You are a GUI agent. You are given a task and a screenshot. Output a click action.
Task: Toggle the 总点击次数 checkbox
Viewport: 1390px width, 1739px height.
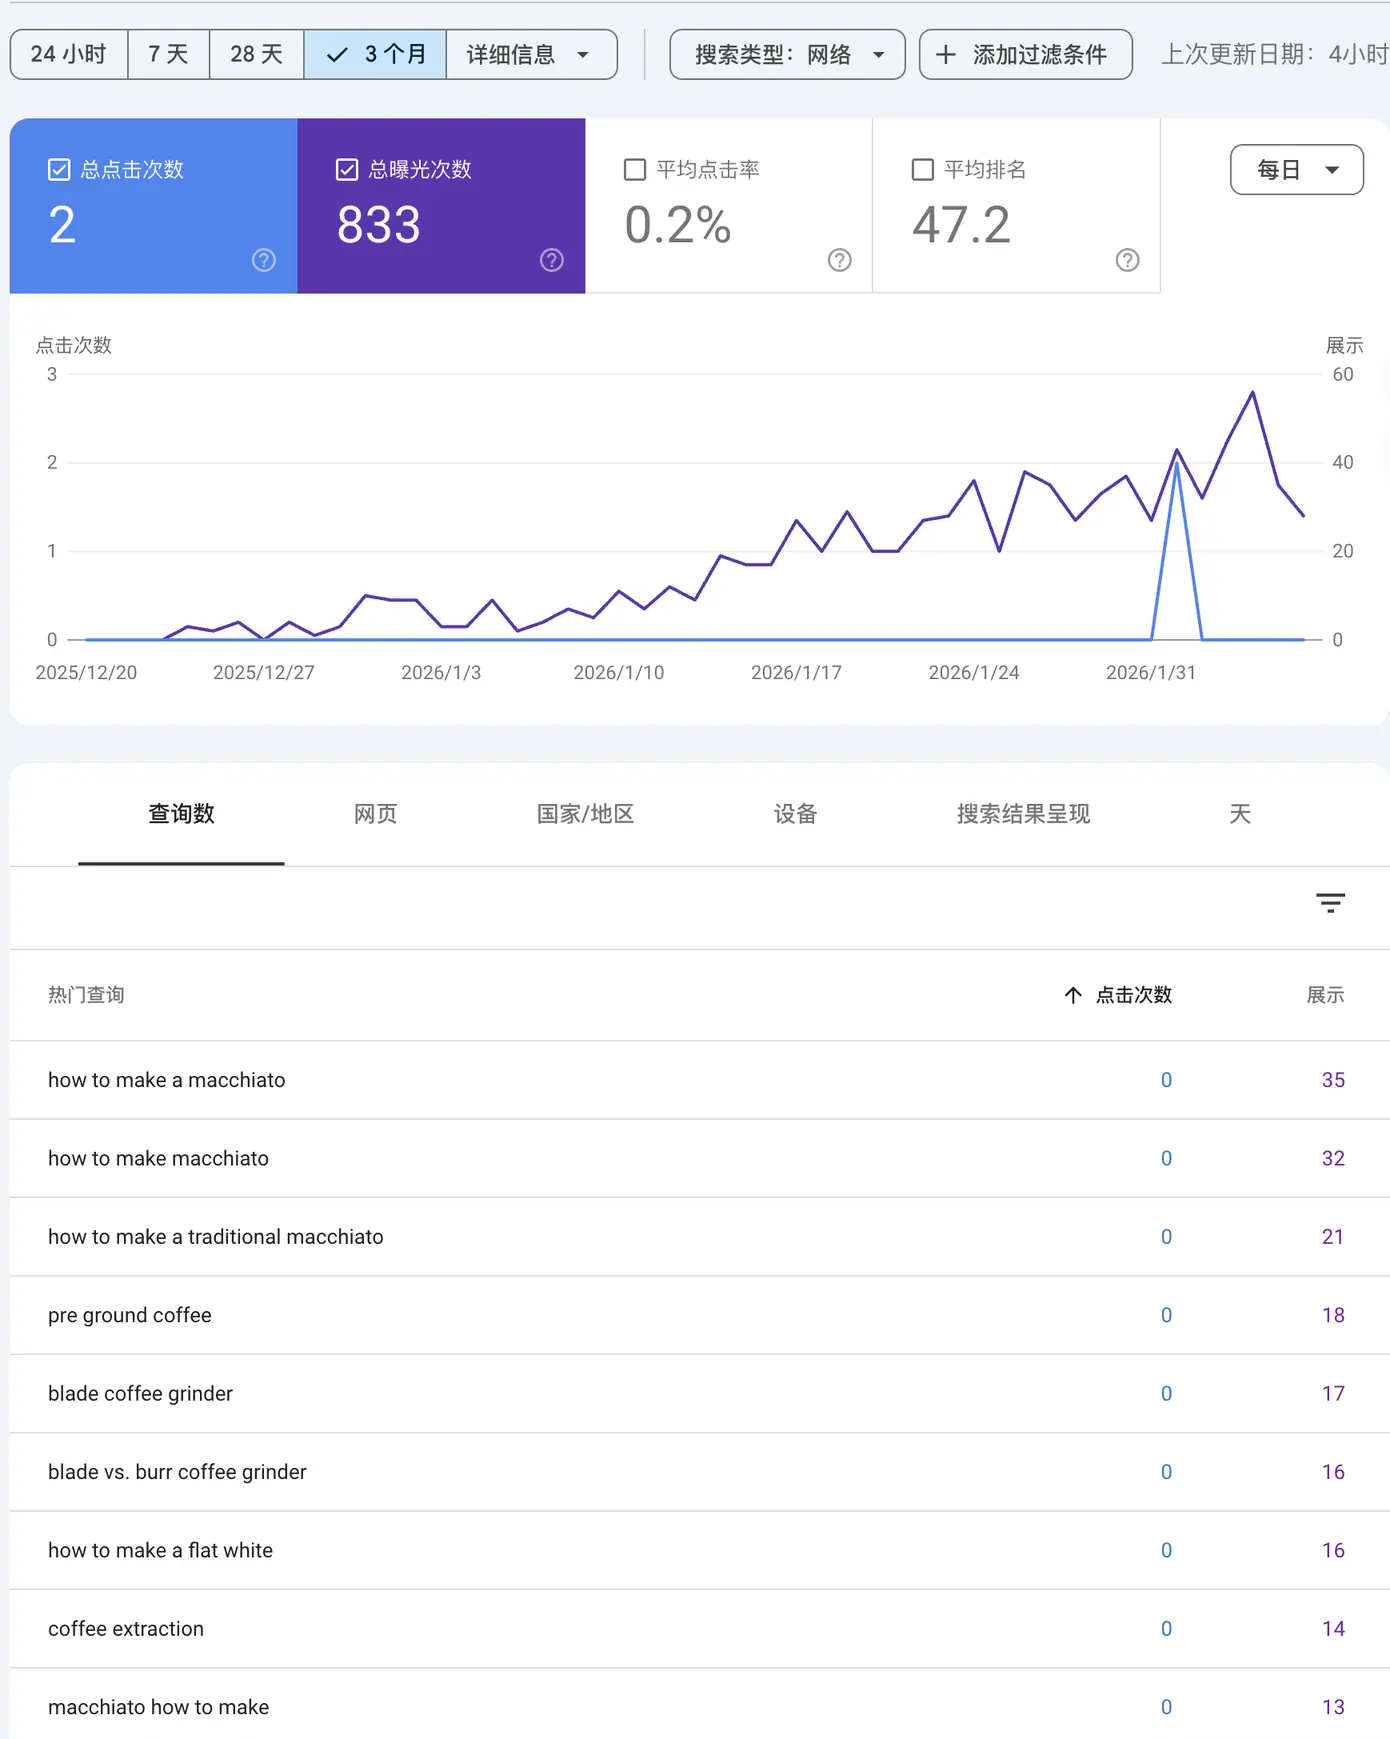point(59,170)
